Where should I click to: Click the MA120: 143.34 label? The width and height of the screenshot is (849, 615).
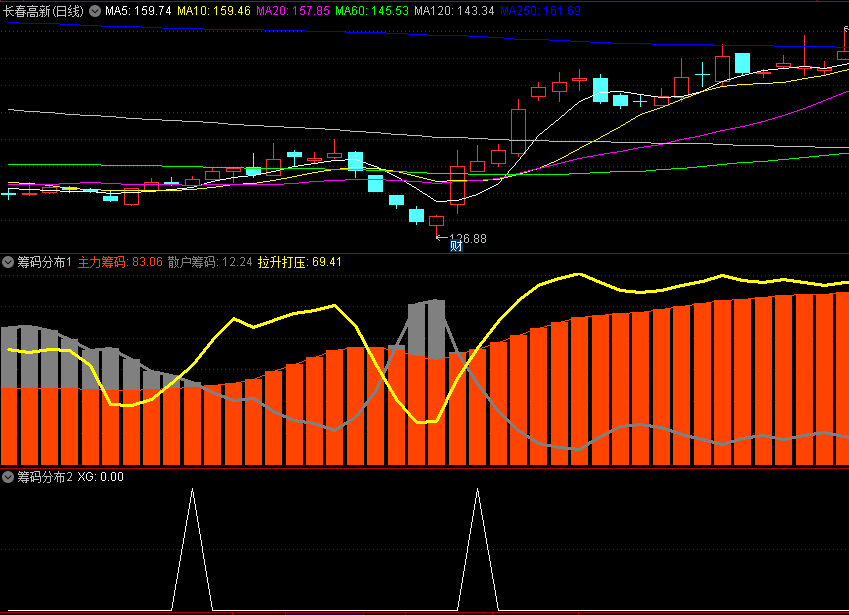[454, 11]
